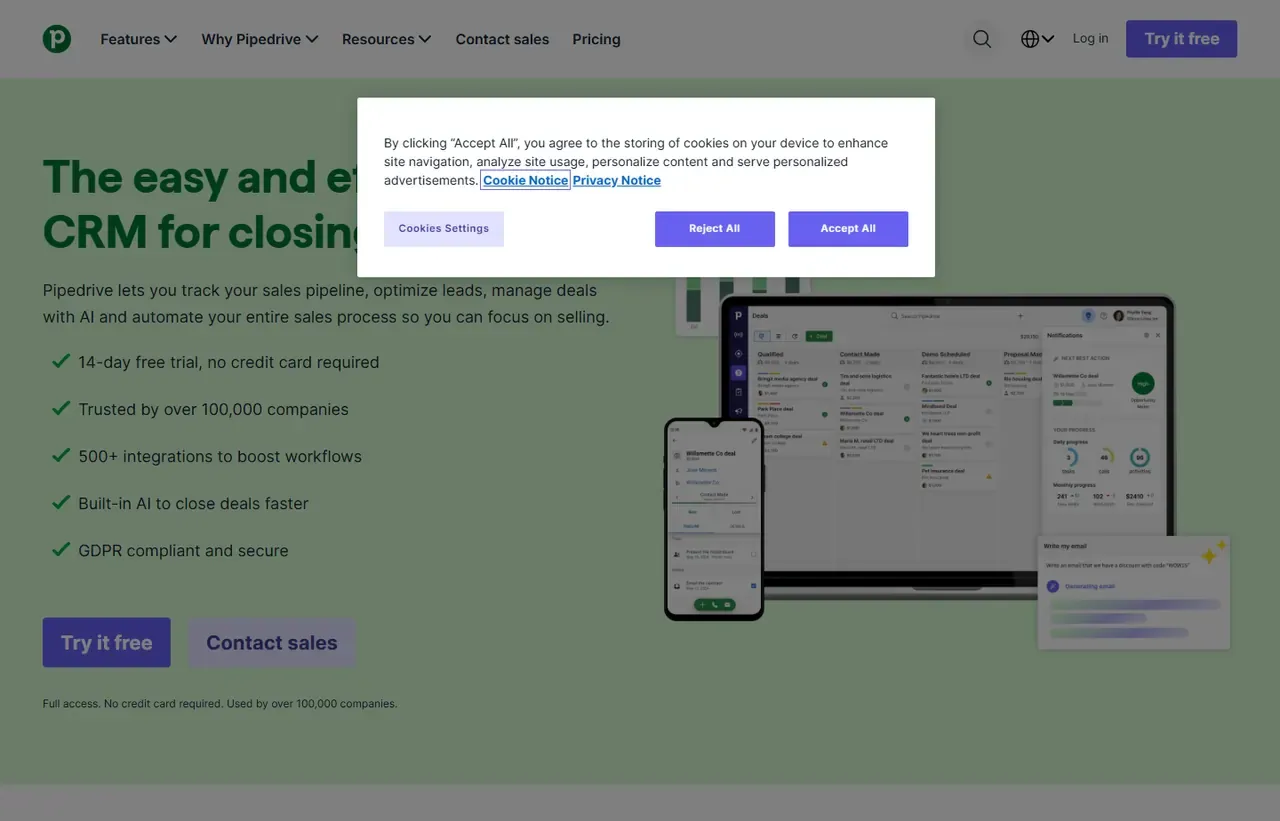Click the header Try it free button

(1181, 39)
